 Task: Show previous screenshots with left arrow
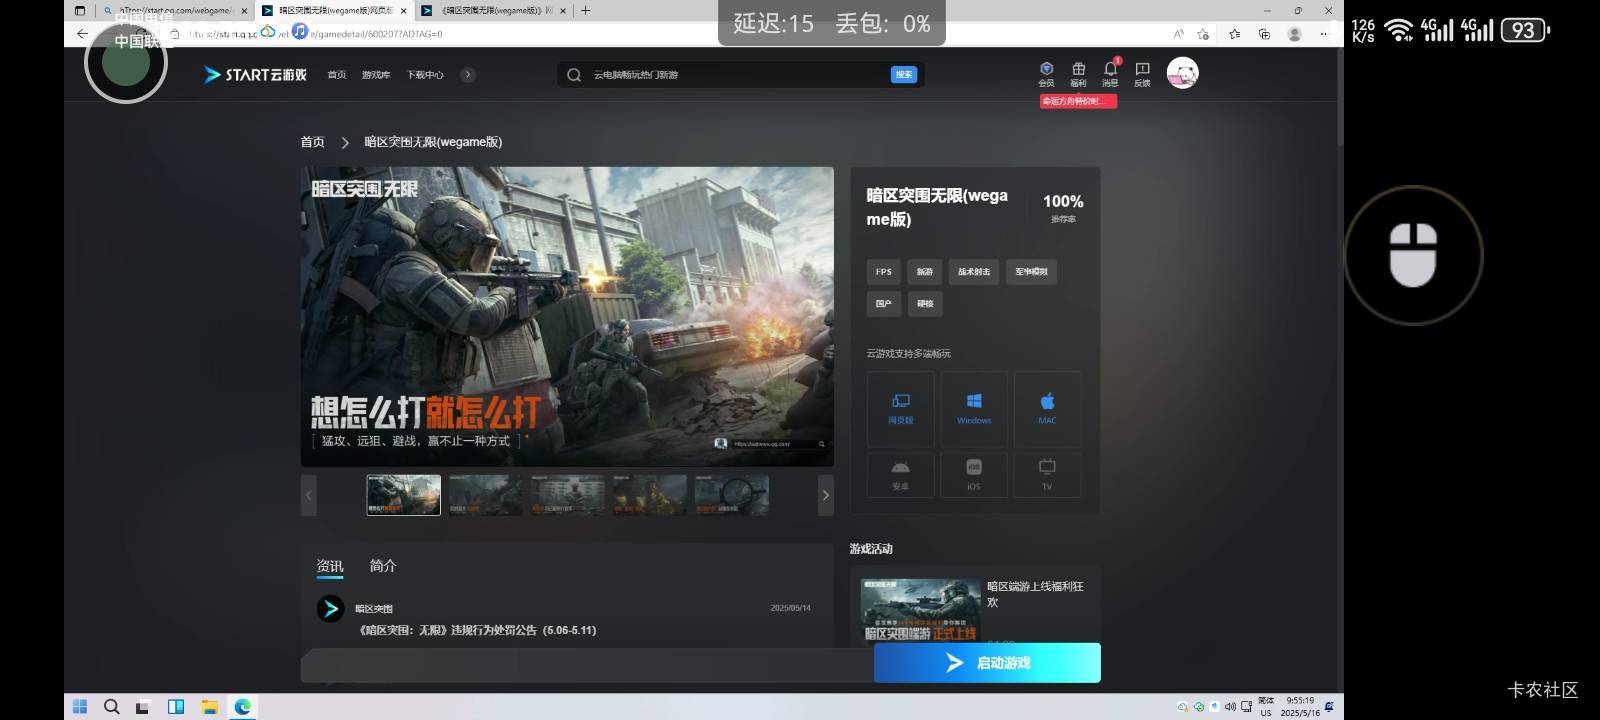click(309, 495)
